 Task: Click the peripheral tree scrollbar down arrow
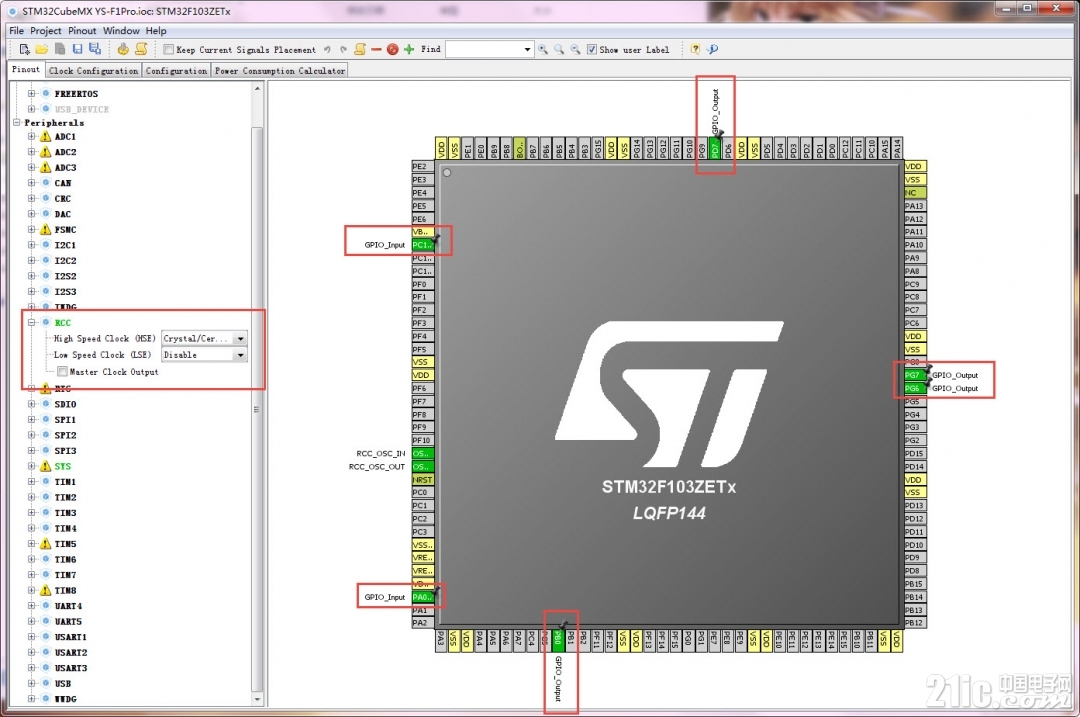coord(257,699)
